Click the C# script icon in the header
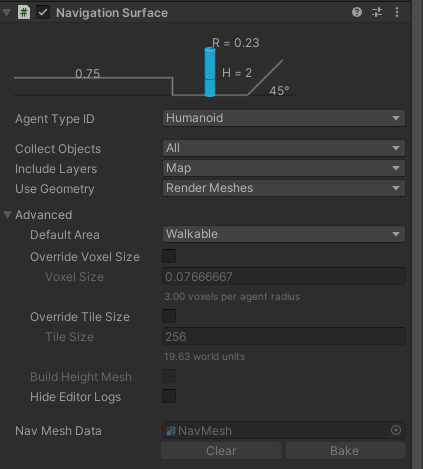 coord(24,13)
